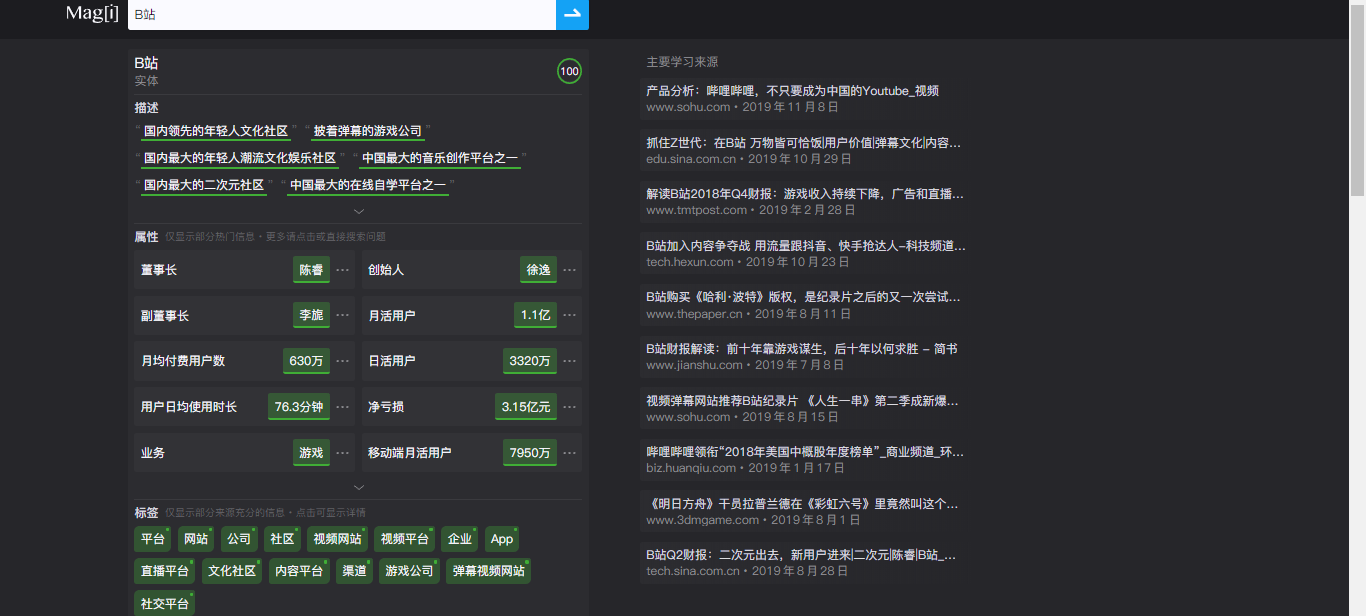1366x616 pixels.
Task: Click the 移动端月活用户 attribute label
Action: [410, 453]
